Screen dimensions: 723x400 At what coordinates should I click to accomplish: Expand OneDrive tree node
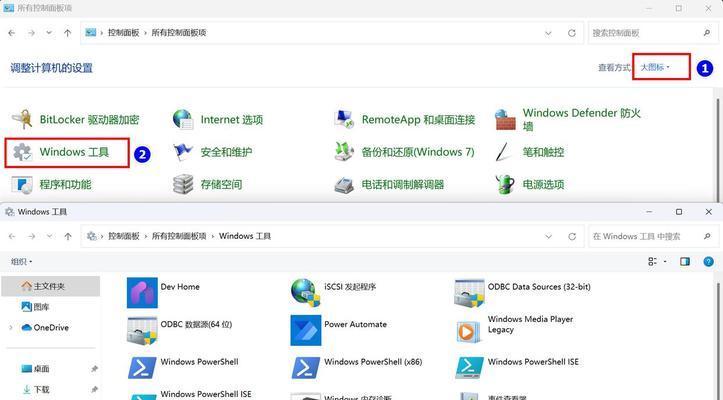tap(11, 328)
